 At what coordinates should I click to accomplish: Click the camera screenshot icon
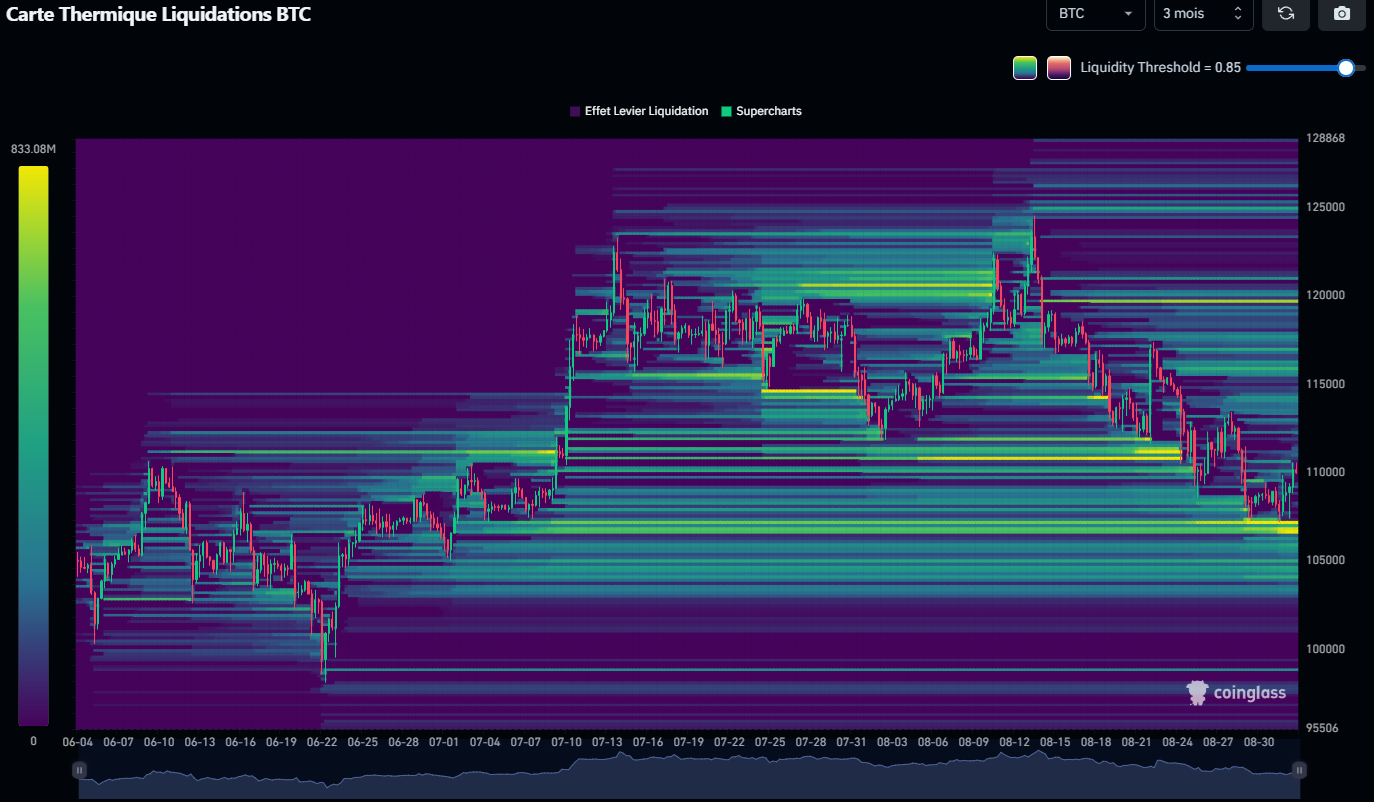(1342, 15)
